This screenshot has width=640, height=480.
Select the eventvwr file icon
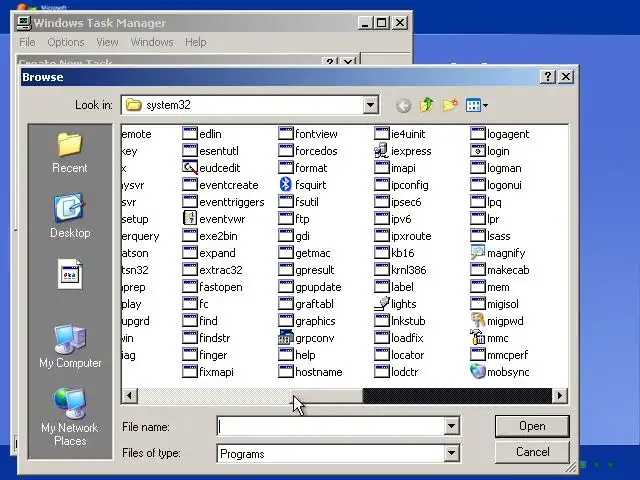coord(190,219)
